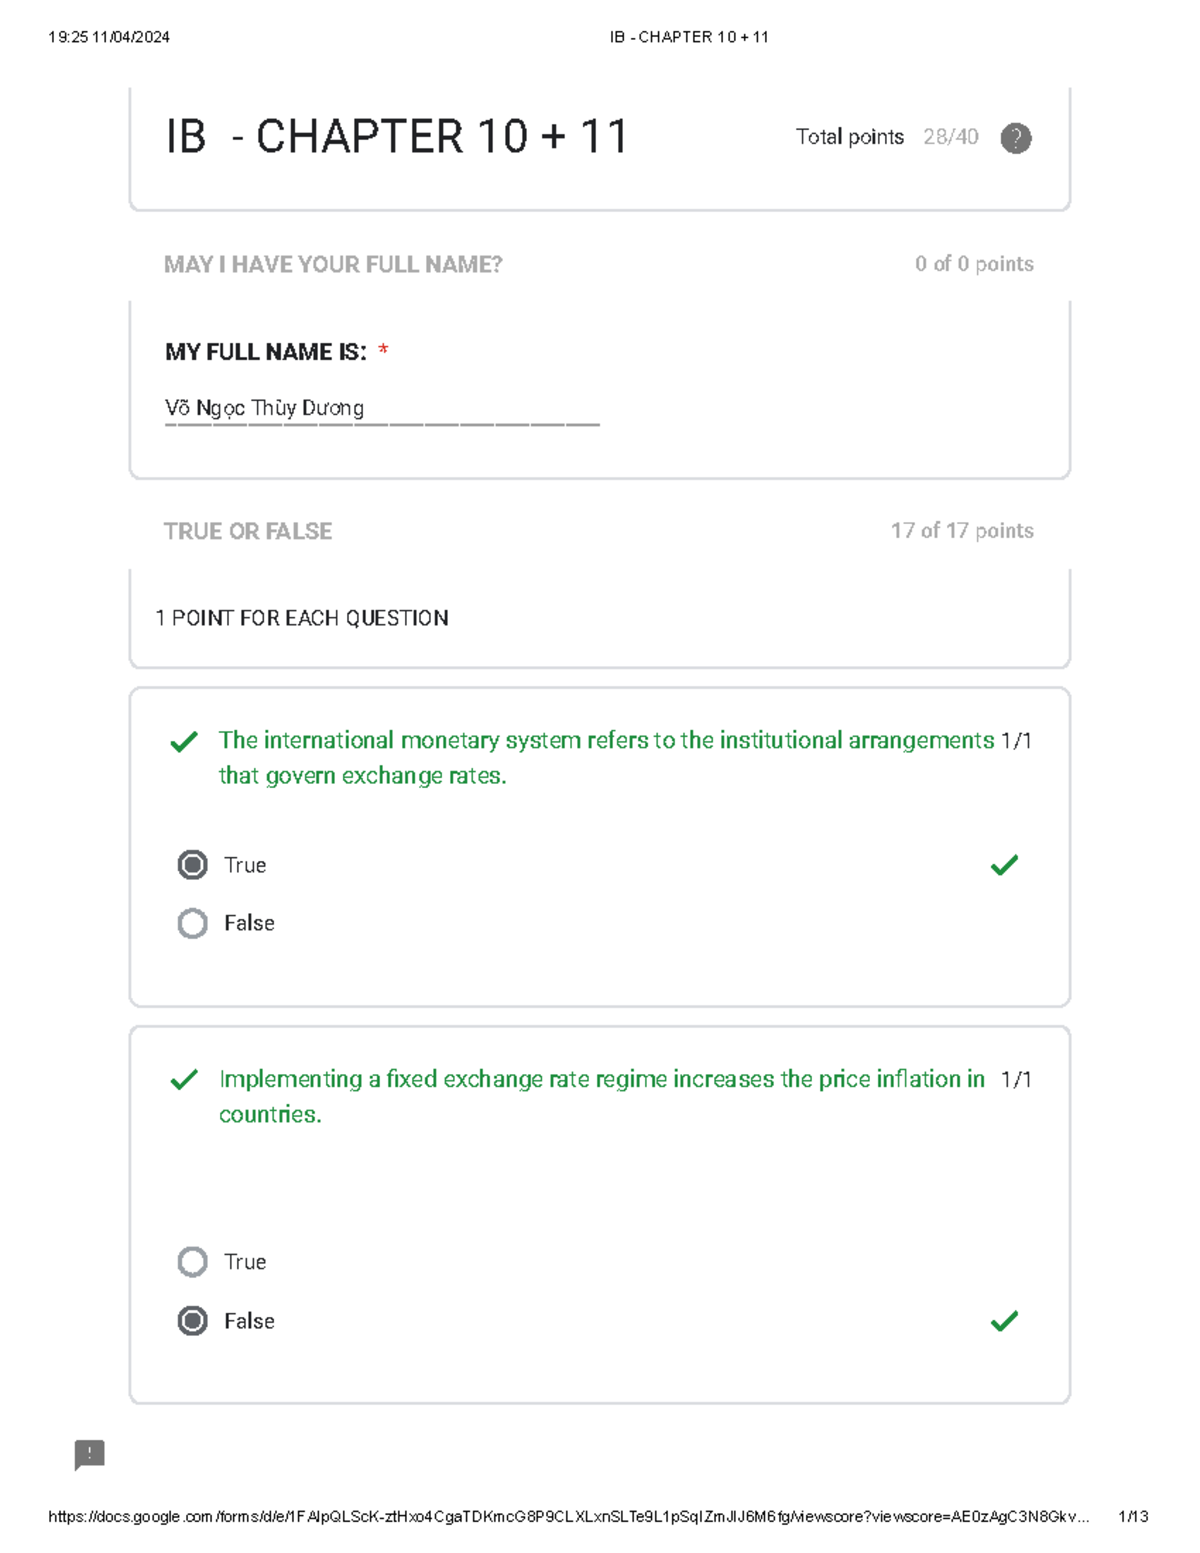Select False for the international monetary system question
The image size is (1200, 1553).
pos(191,923)
